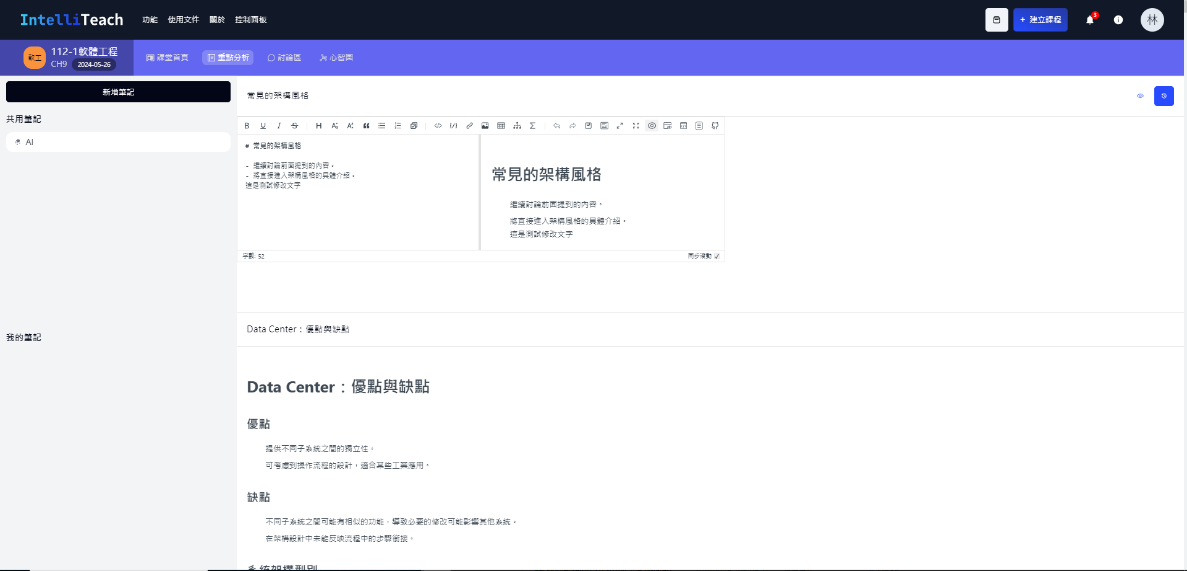Open user avatar 林 menu
This screenshot has height=571, width=1187.
coord(1152,20)
